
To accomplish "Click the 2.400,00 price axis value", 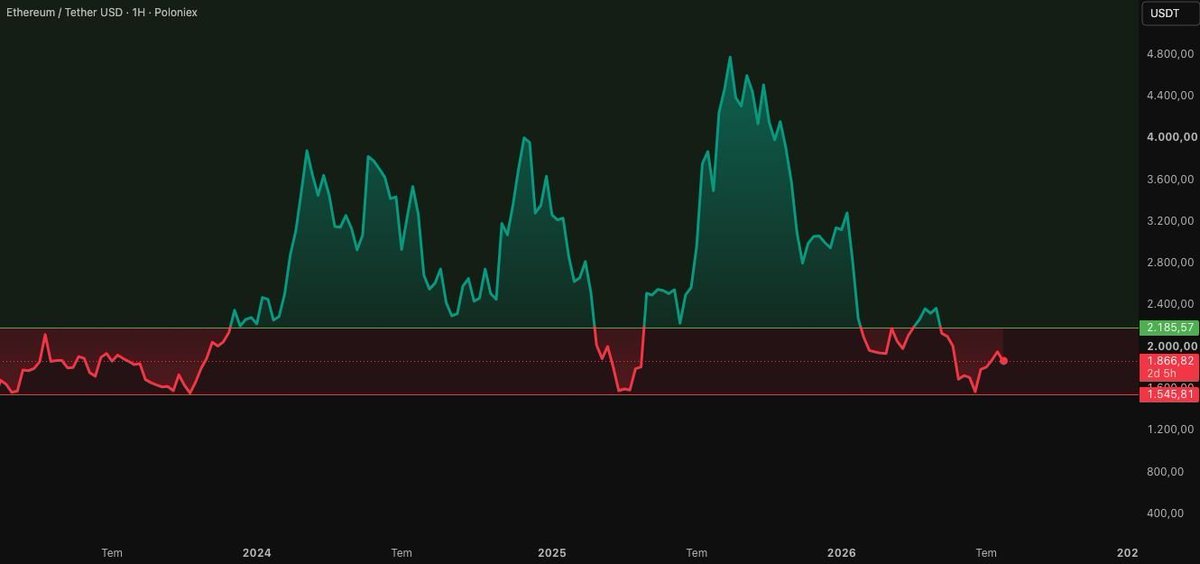I will (1170, 304).
